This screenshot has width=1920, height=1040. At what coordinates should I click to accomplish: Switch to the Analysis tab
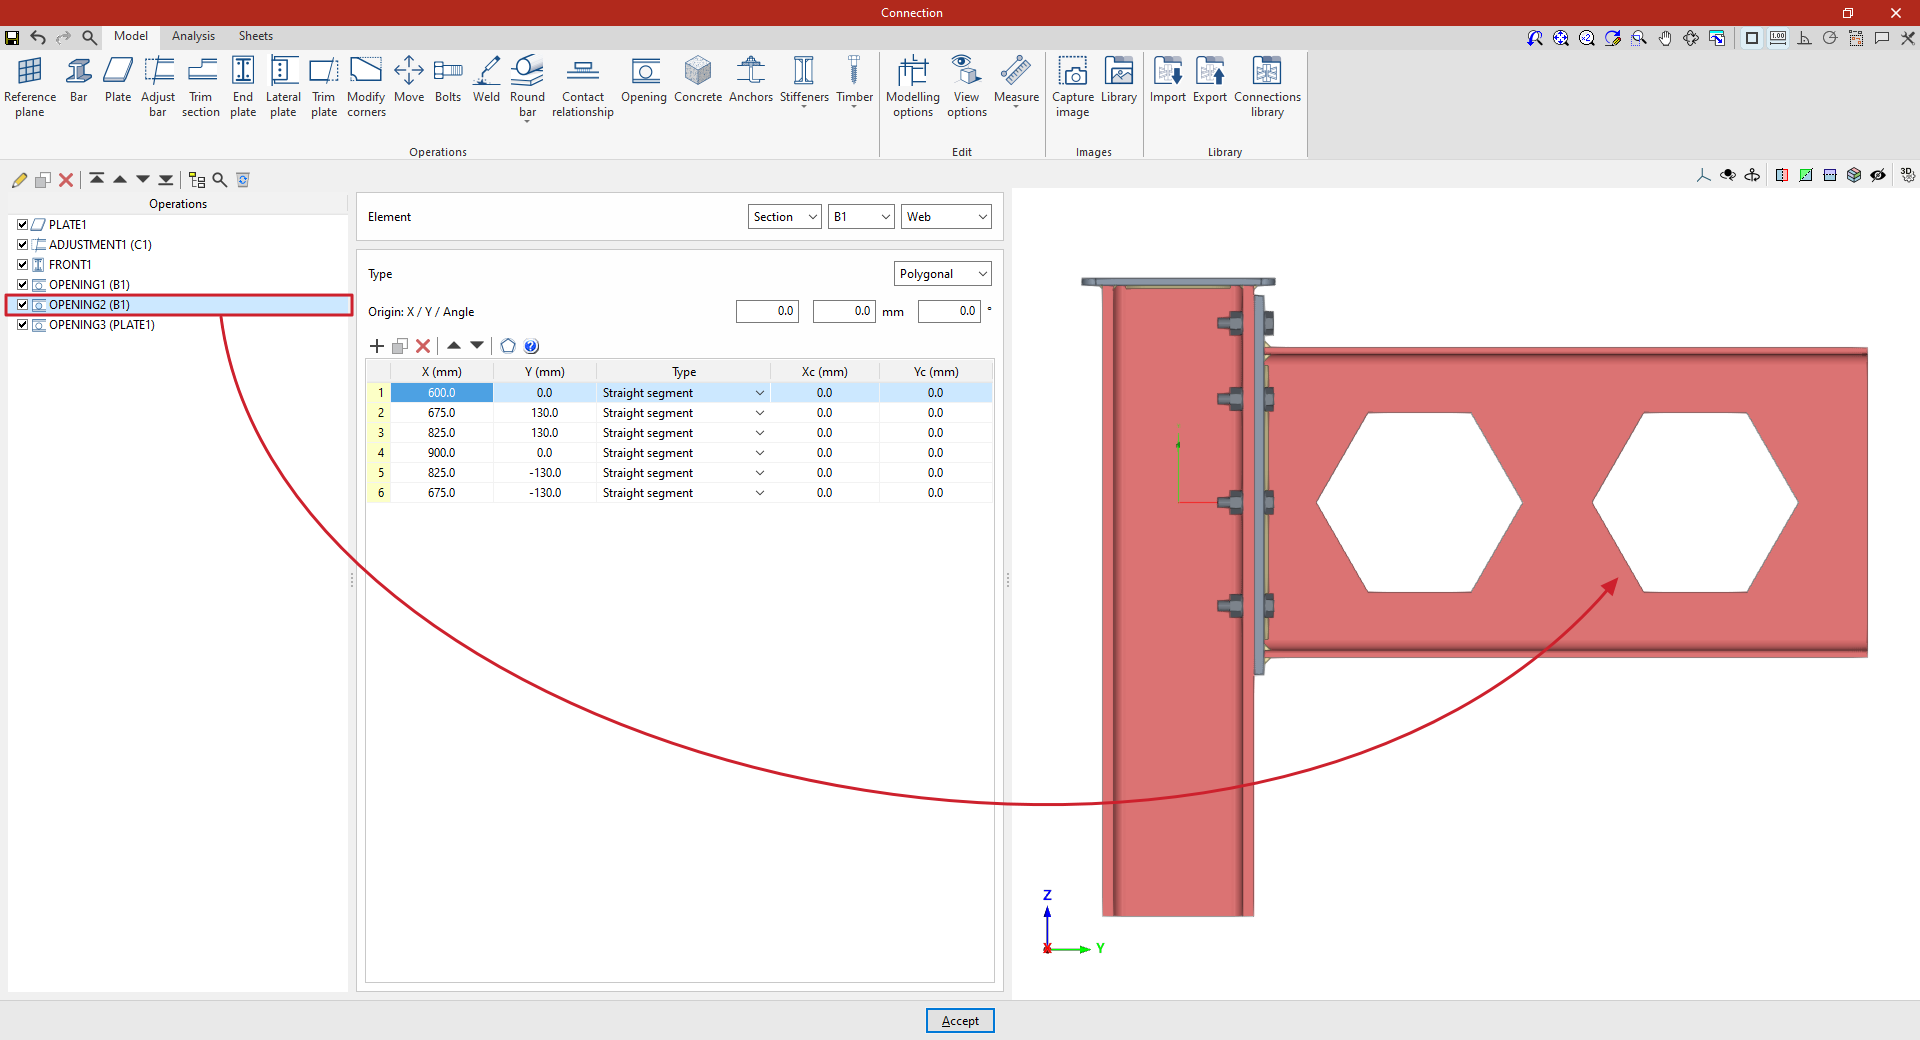pos(193,36)
